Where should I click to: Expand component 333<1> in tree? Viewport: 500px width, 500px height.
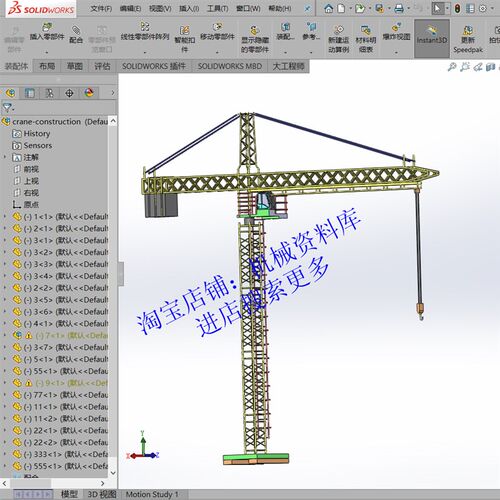point(5,454)
